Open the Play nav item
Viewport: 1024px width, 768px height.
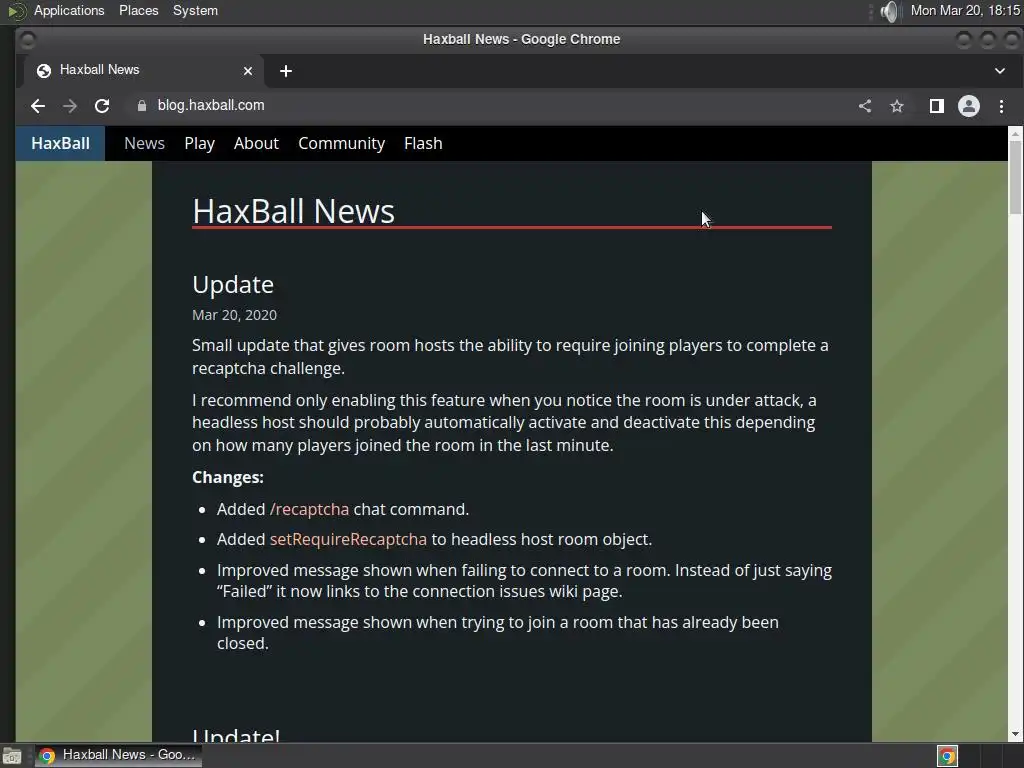pyautogui.click(x=199, y=143)
